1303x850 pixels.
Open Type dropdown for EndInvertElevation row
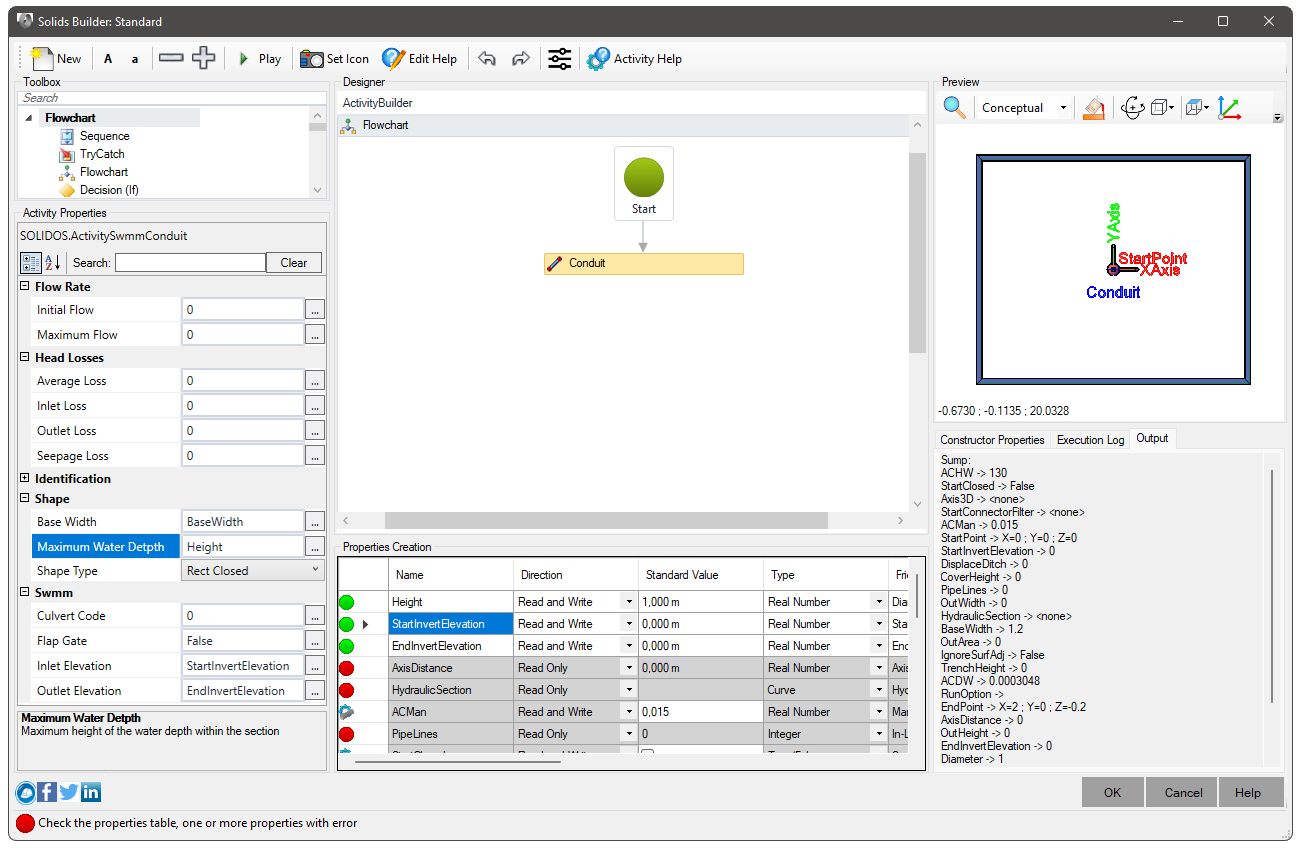coord(879,646)
